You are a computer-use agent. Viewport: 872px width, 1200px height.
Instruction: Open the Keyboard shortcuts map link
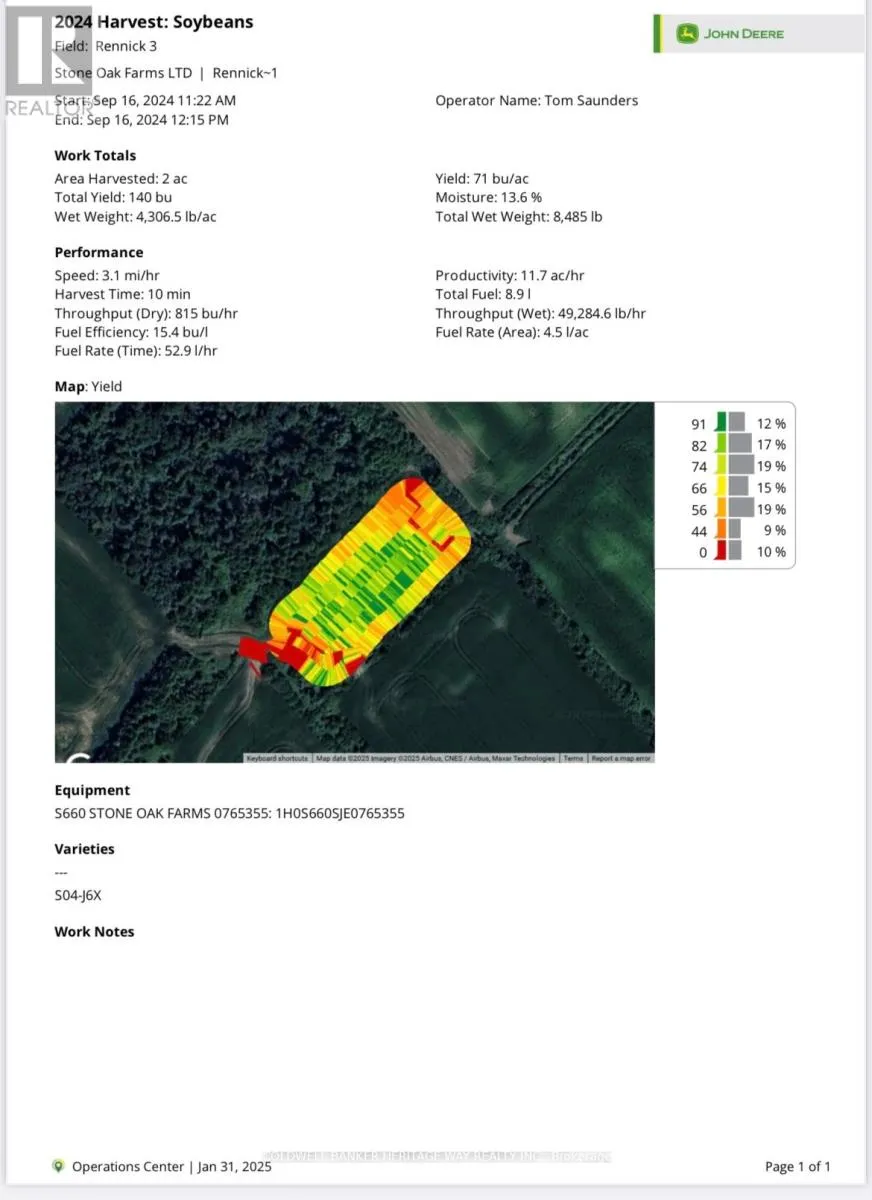[277, 758]
